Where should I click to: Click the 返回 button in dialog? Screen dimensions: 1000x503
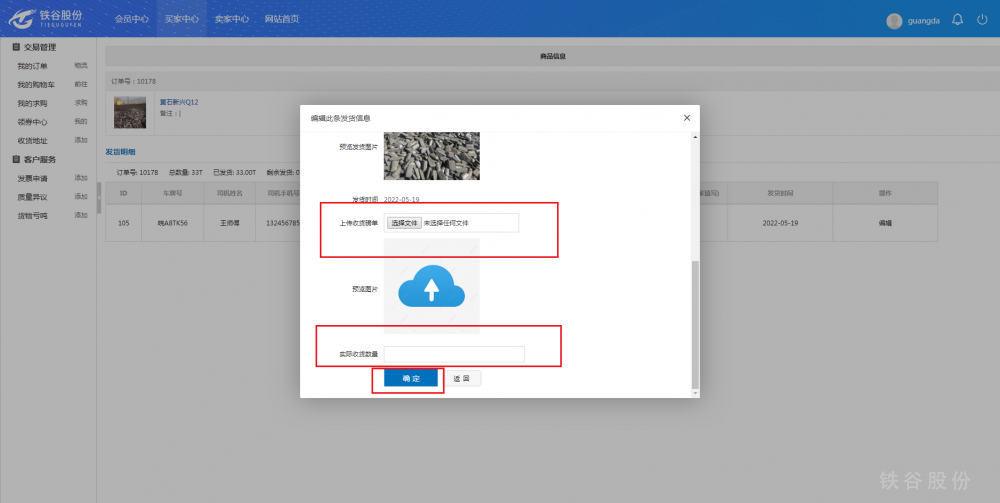[461, 379]
